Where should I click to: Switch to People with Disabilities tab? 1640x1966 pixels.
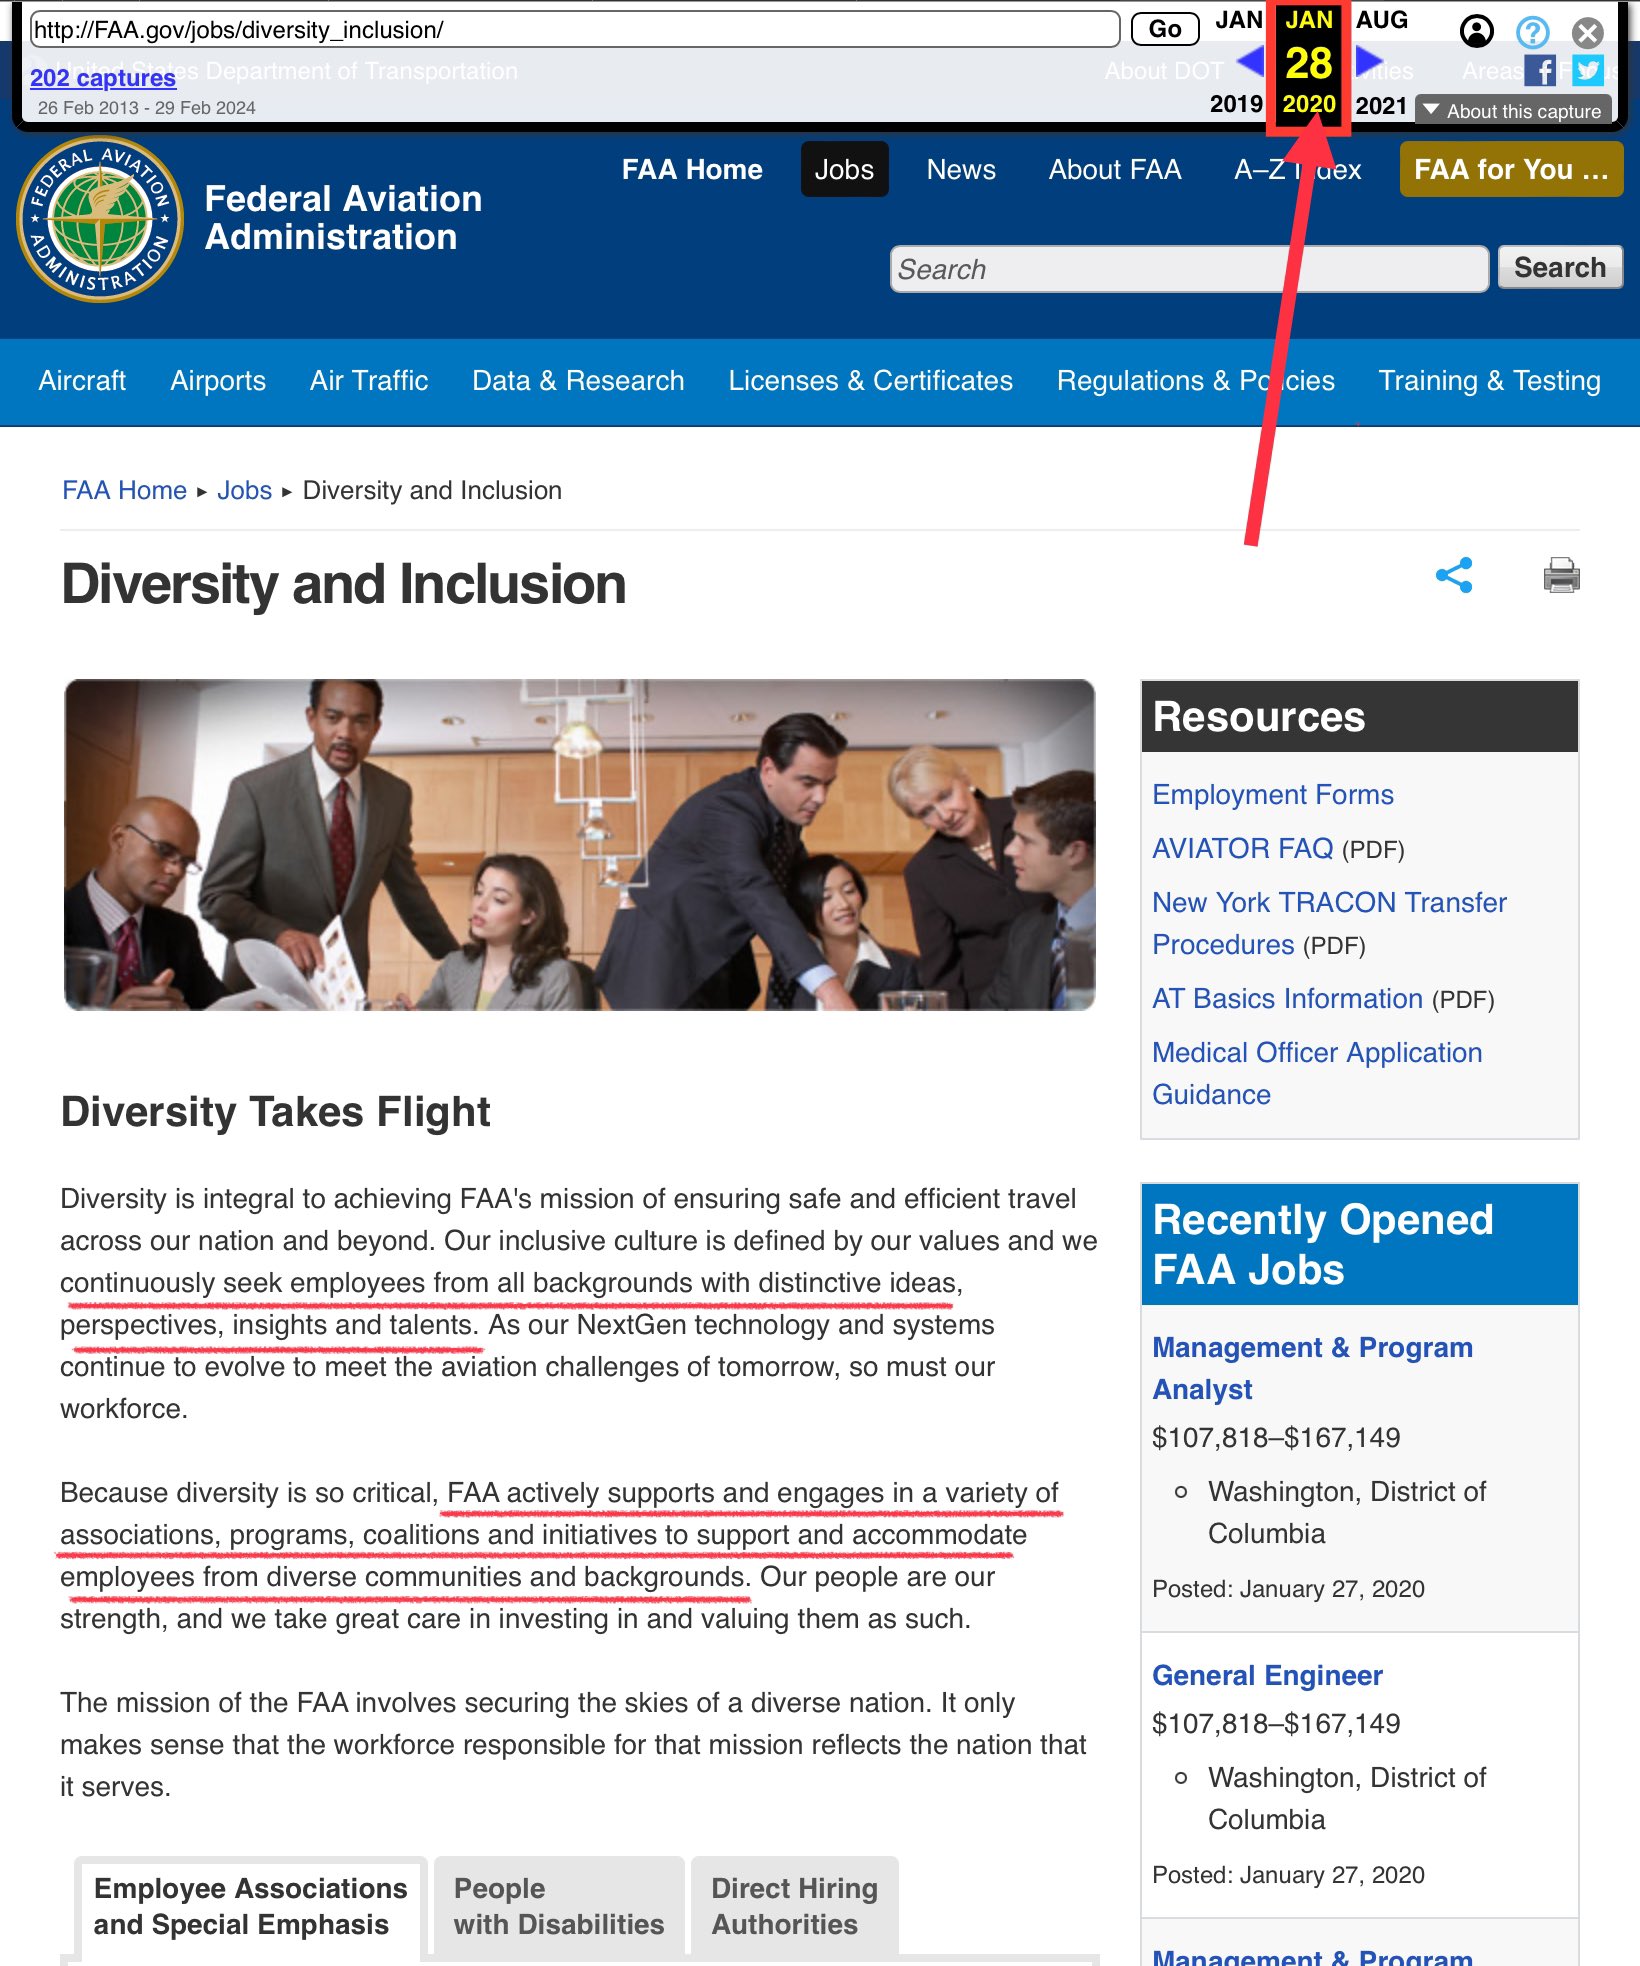click(x=558, y=1906)
